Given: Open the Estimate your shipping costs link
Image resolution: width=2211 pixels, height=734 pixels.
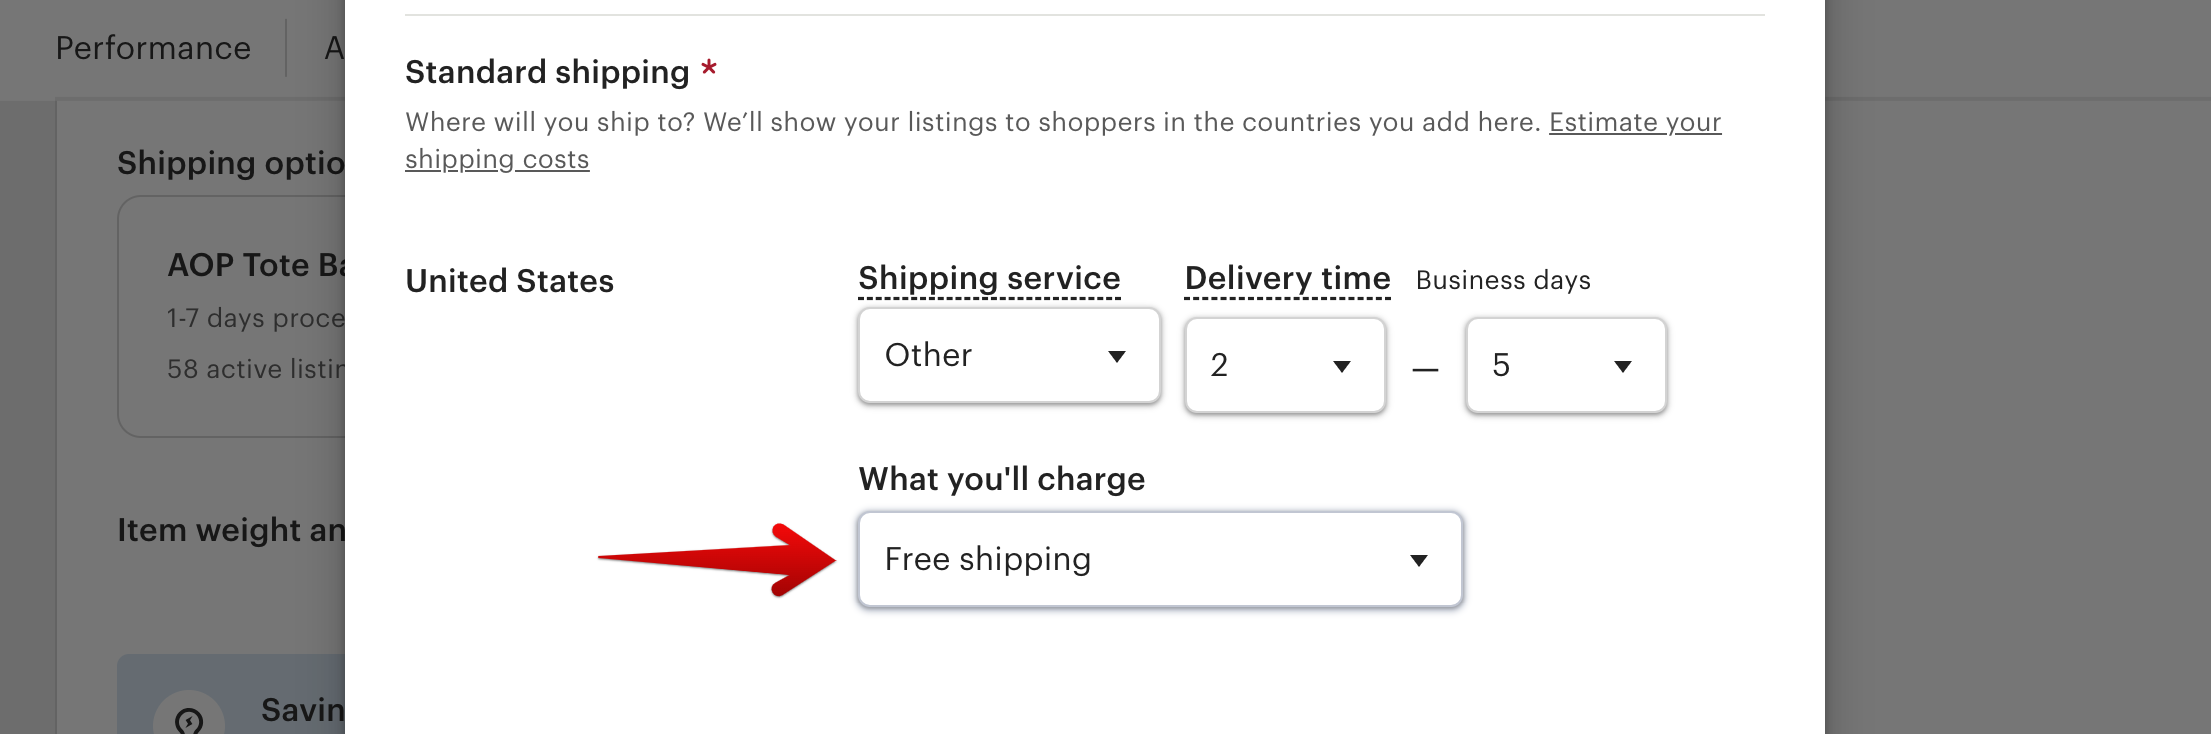Looking at the screenshot, I should pos(1635,122).
